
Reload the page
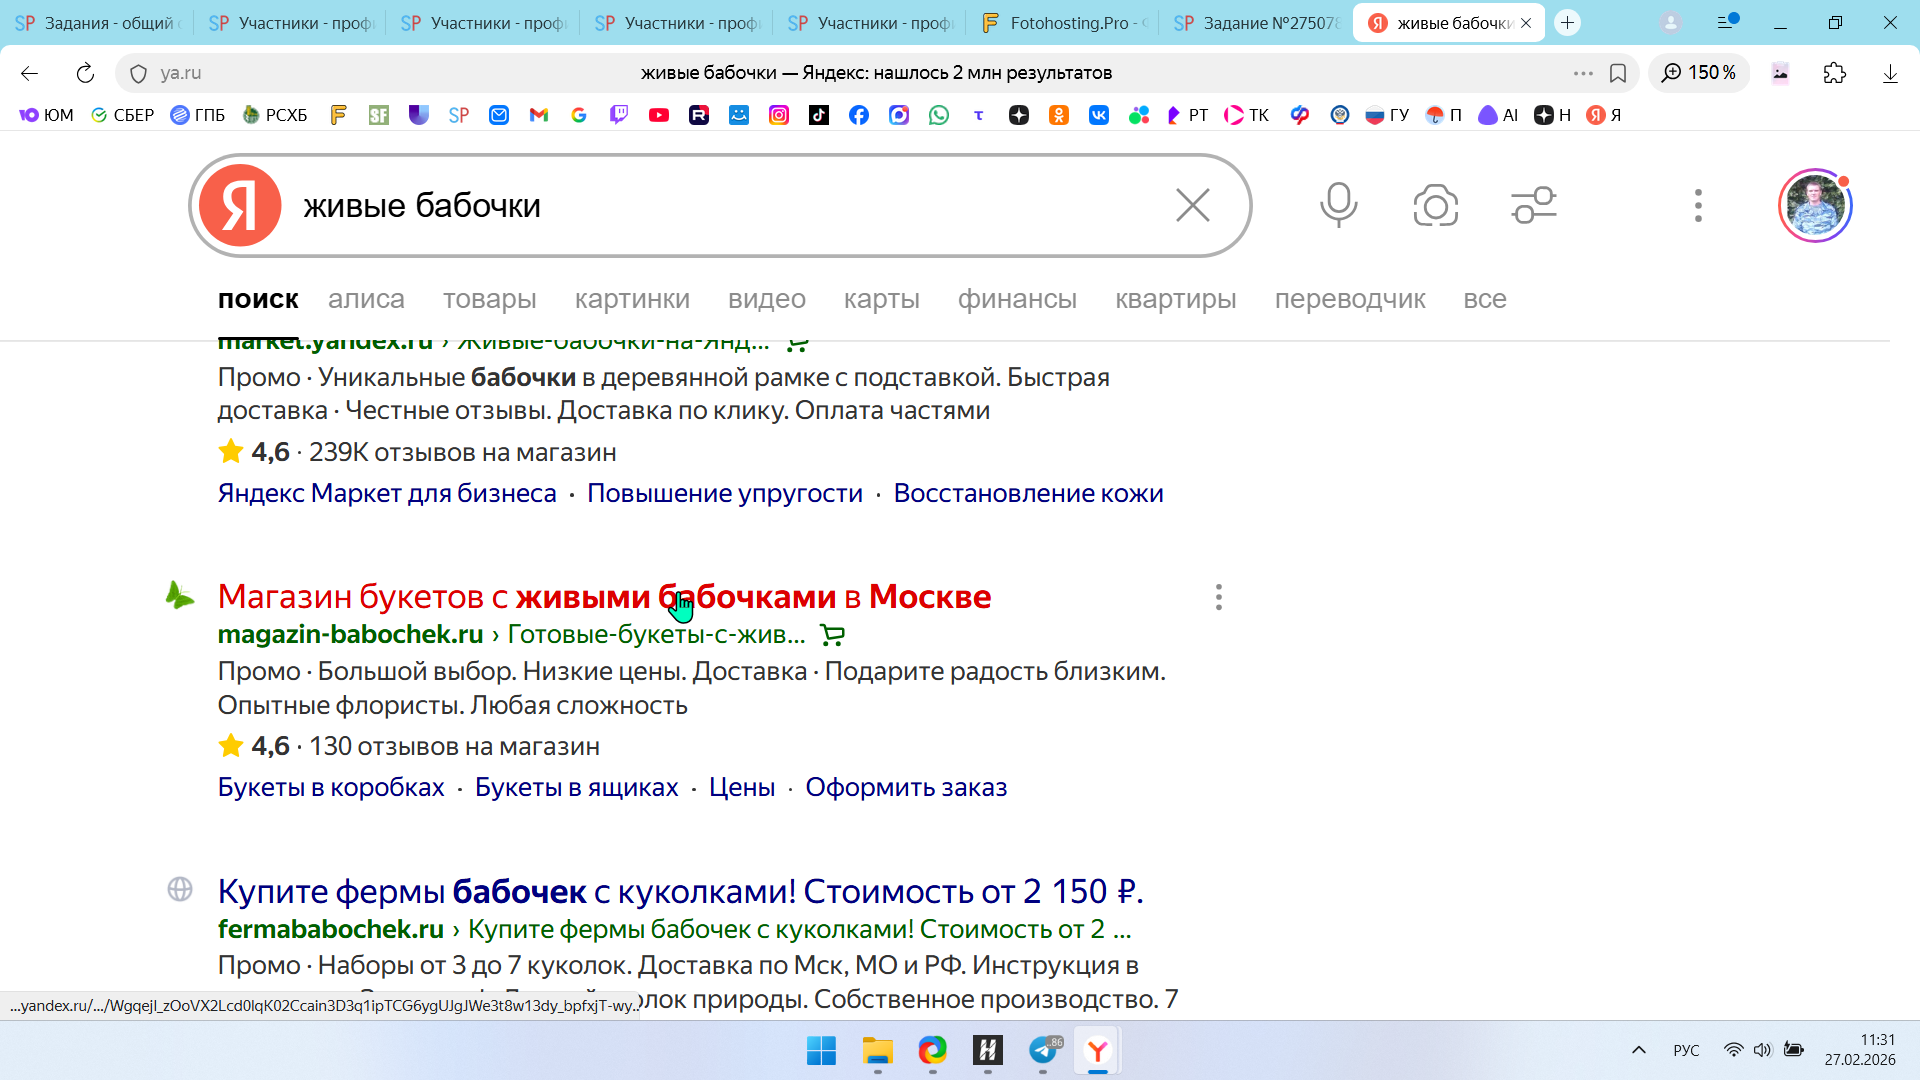click(85, 73)
